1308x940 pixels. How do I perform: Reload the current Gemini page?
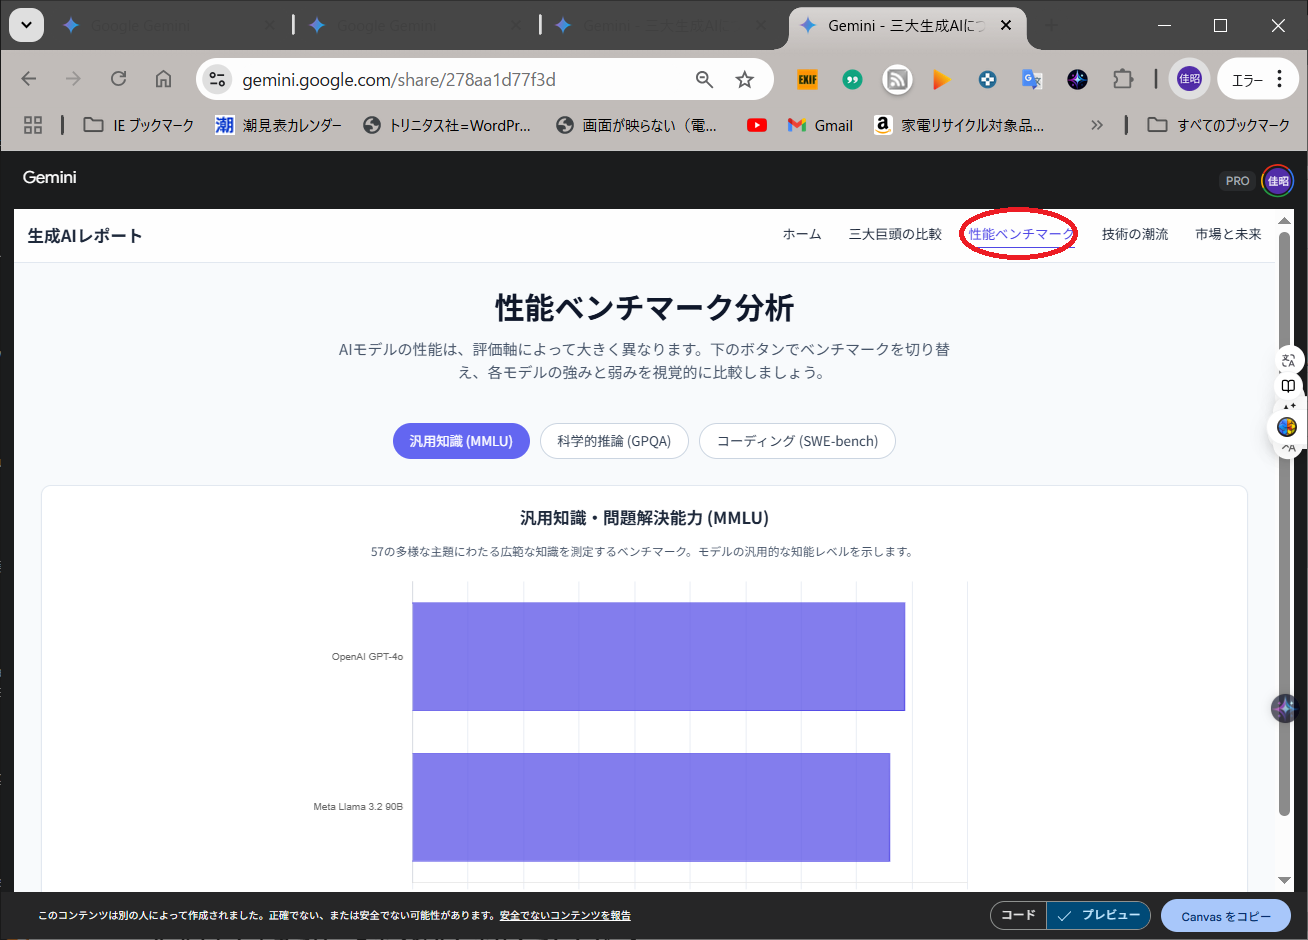coord(118,79)
